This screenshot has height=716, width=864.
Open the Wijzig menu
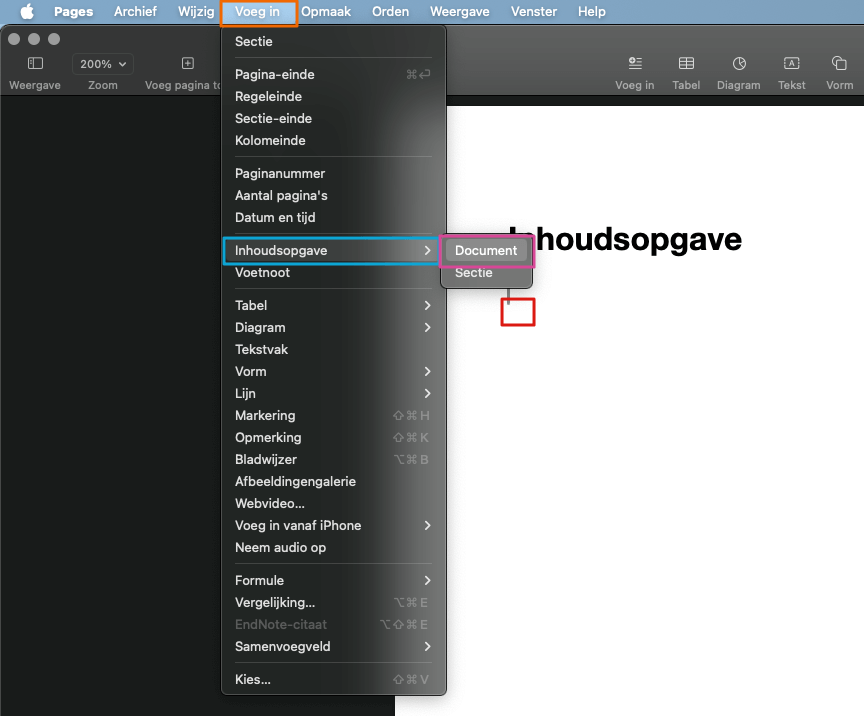pos(196,12)
